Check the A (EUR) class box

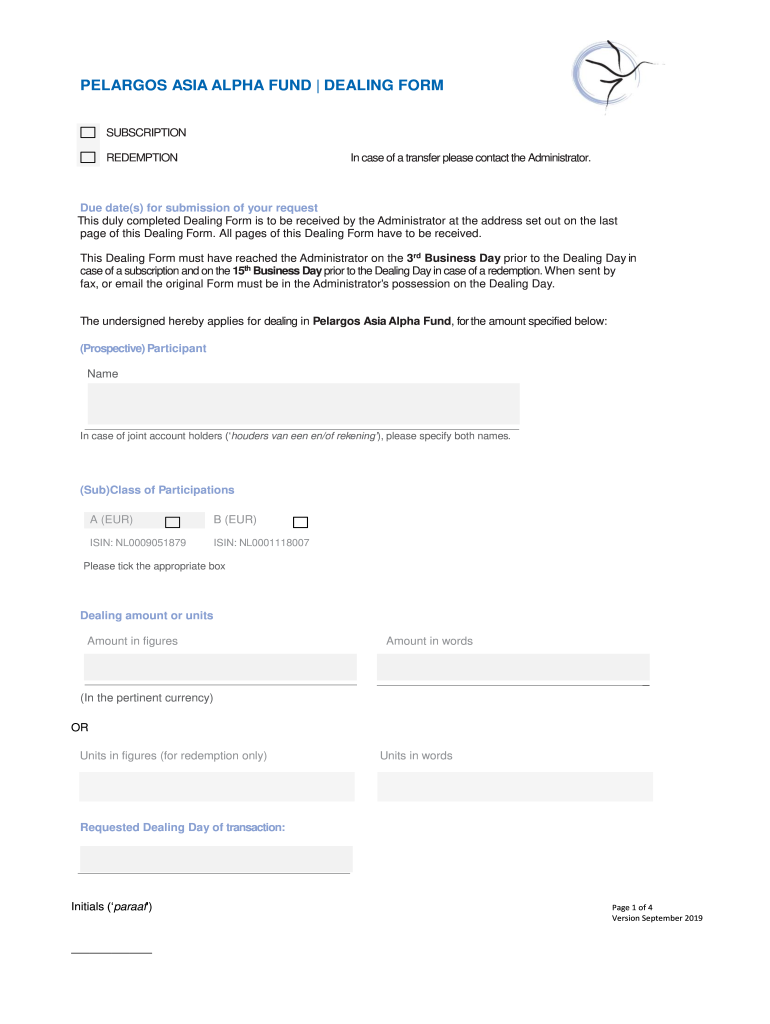pos(172,521)
